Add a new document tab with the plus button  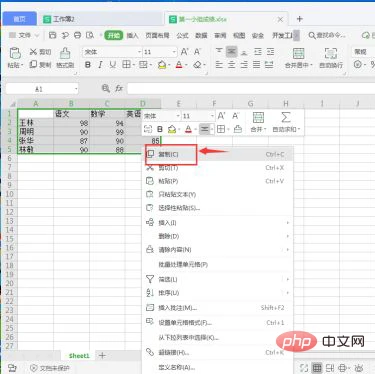click(299, 19)
